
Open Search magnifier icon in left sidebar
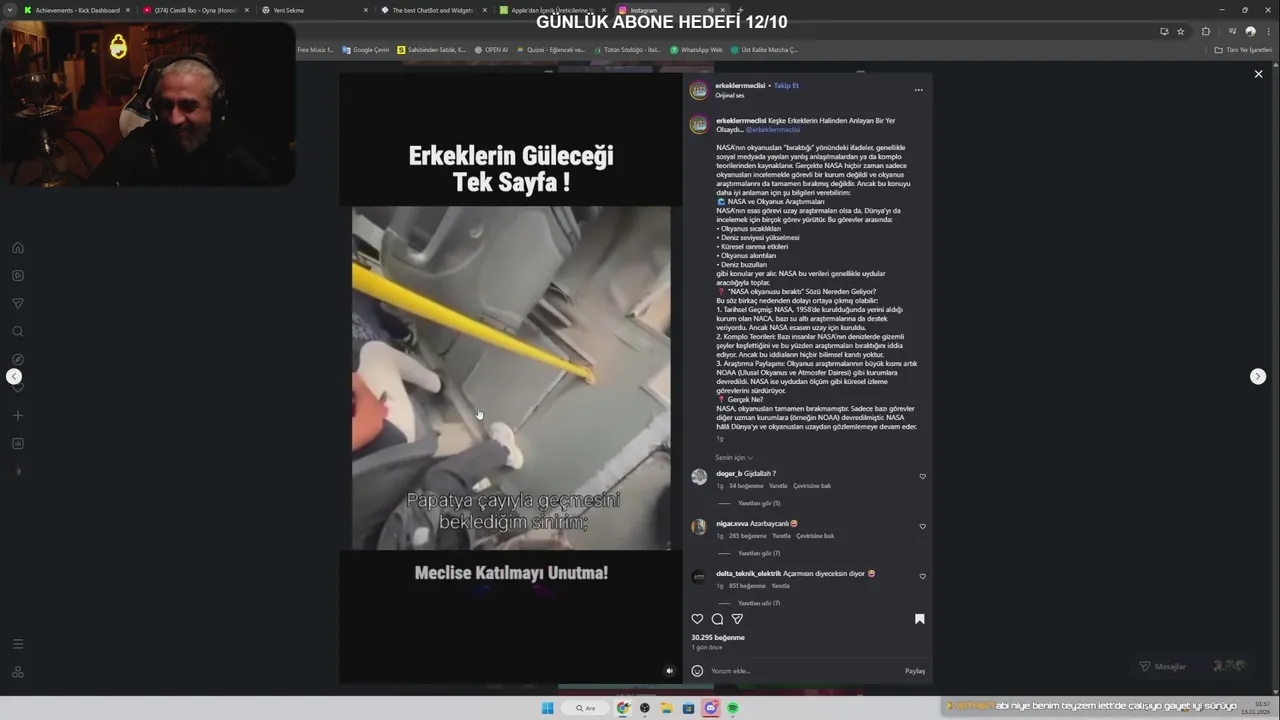(x=18, y=331)
